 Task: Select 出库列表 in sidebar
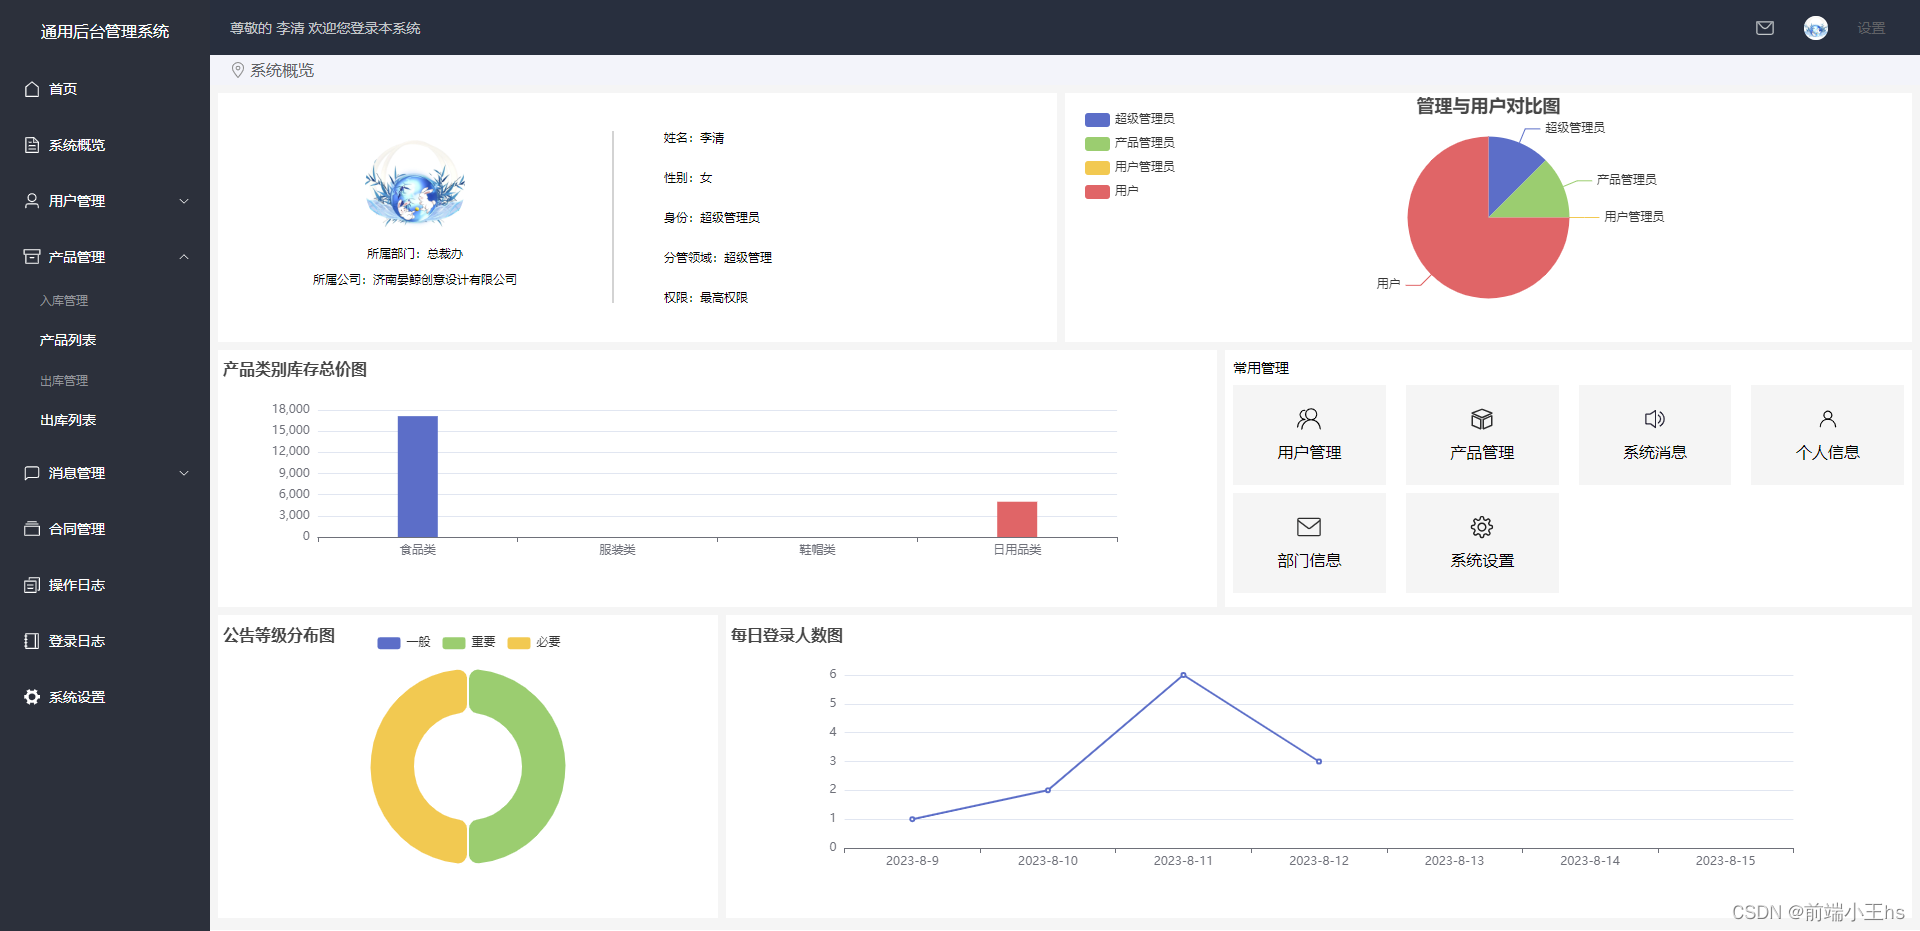[x=67, y=419]
